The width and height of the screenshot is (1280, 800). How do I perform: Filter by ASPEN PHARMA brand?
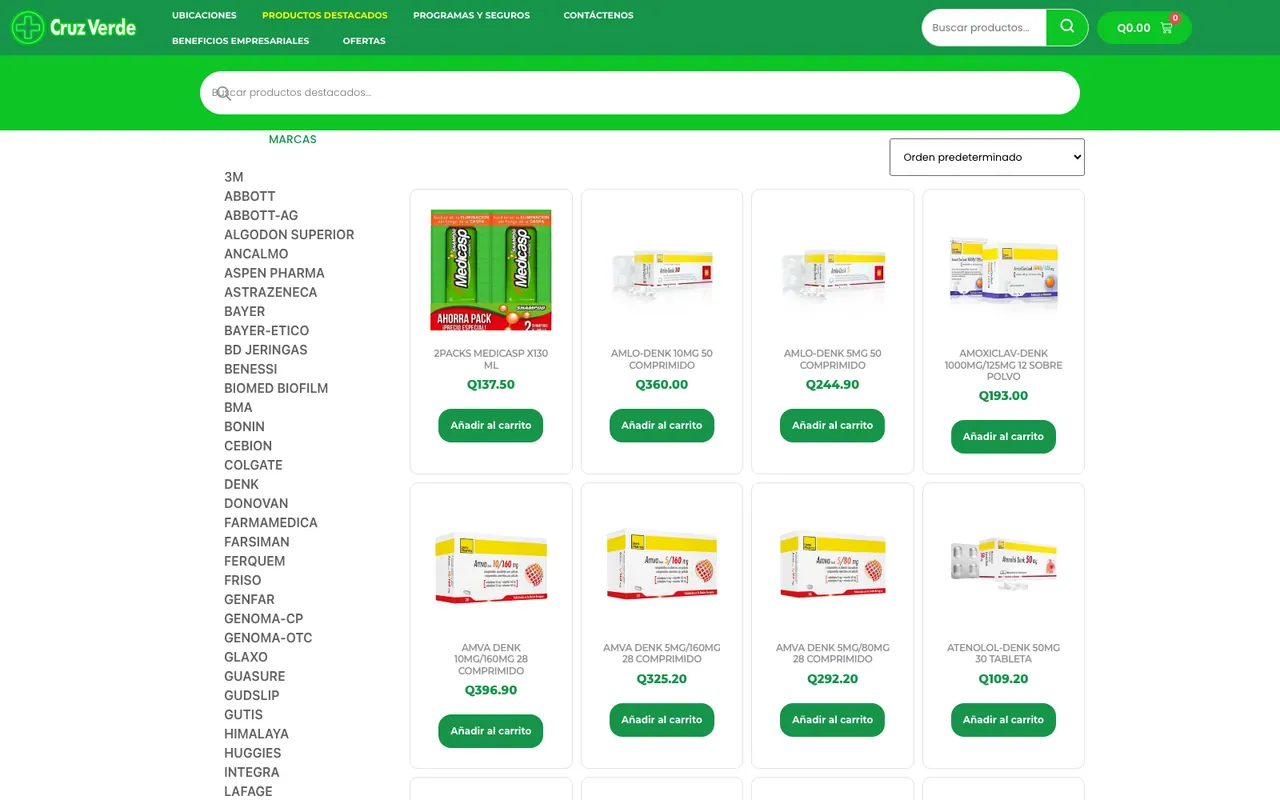click(274, 273)
